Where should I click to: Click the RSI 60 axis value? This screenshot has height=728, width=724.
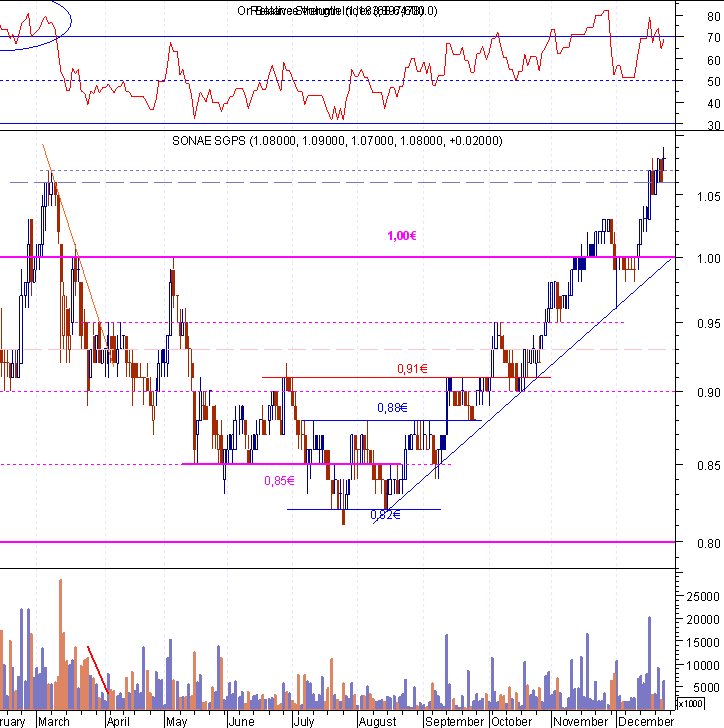point(714,60)
